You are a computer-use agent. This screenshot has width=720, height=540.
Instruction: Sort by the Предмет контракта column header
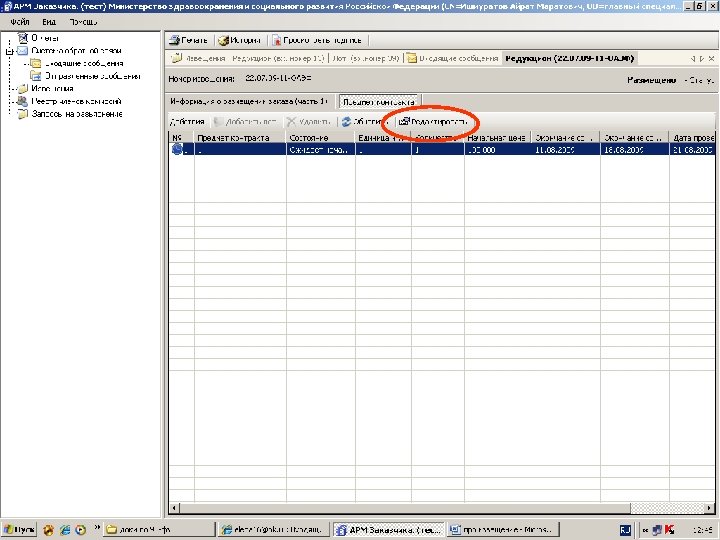pyautogui.click(x=240, y=137)
